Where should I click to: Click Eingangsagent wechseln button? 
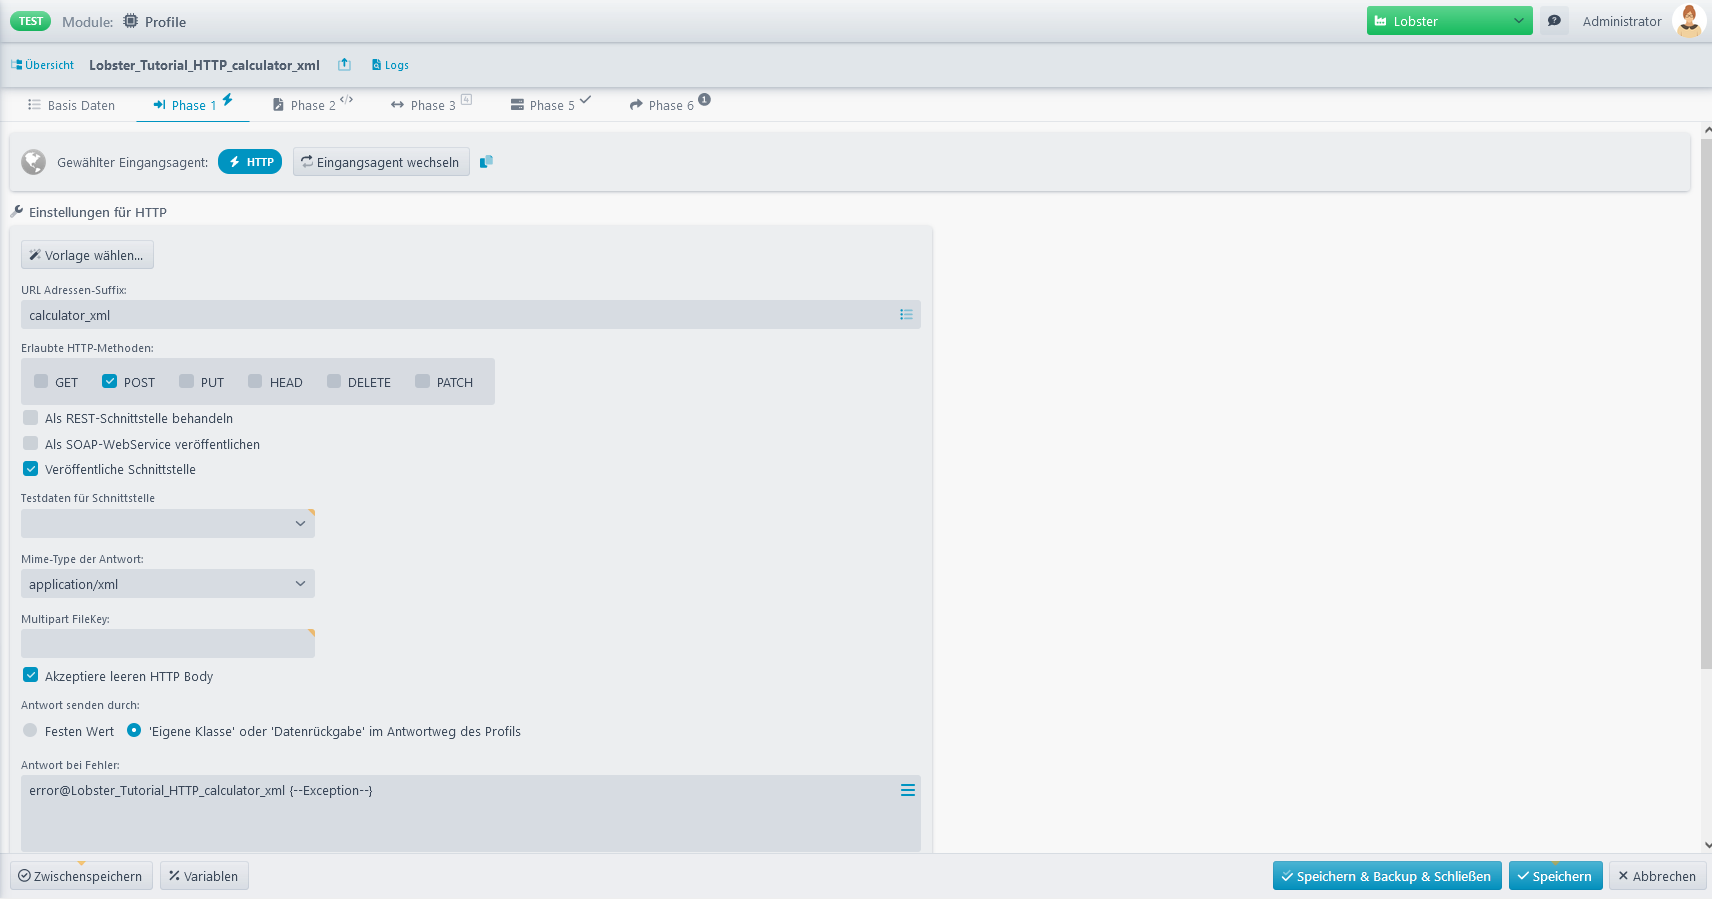pyautogui.click(x=381, y=162)
